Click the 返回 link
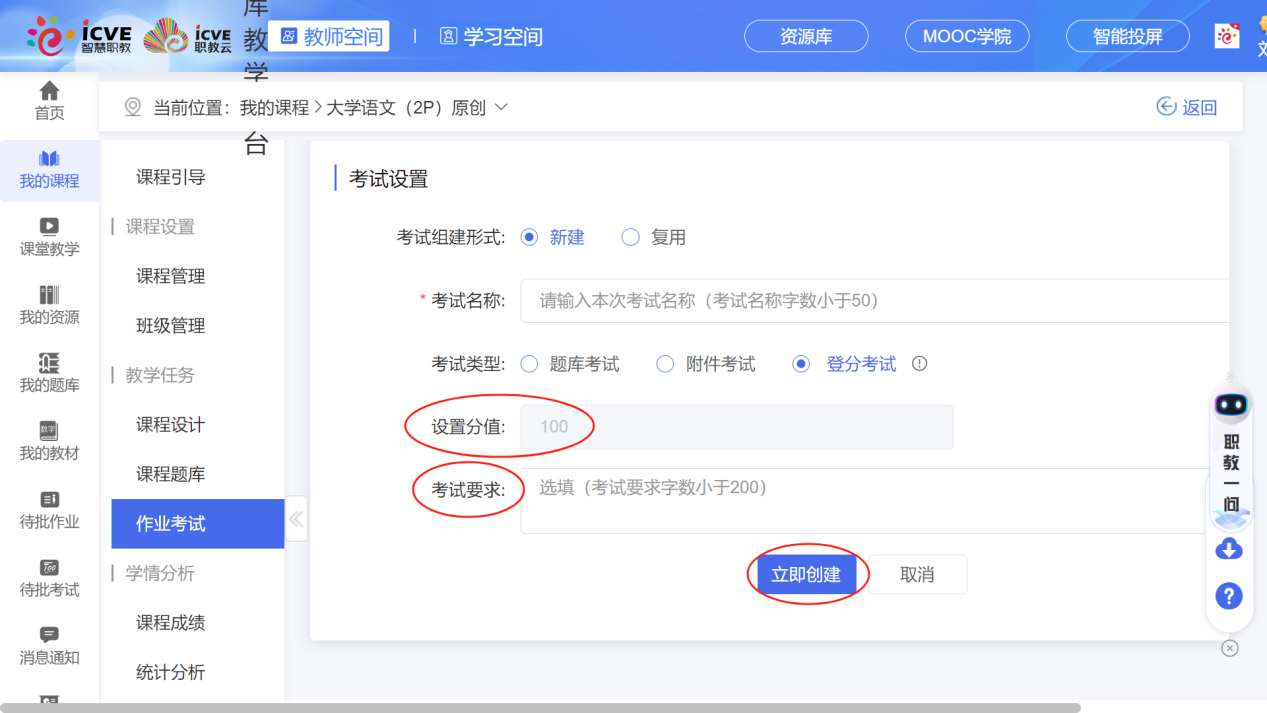The width and height of the screenshot is (1267, 713). point(1187,107)
